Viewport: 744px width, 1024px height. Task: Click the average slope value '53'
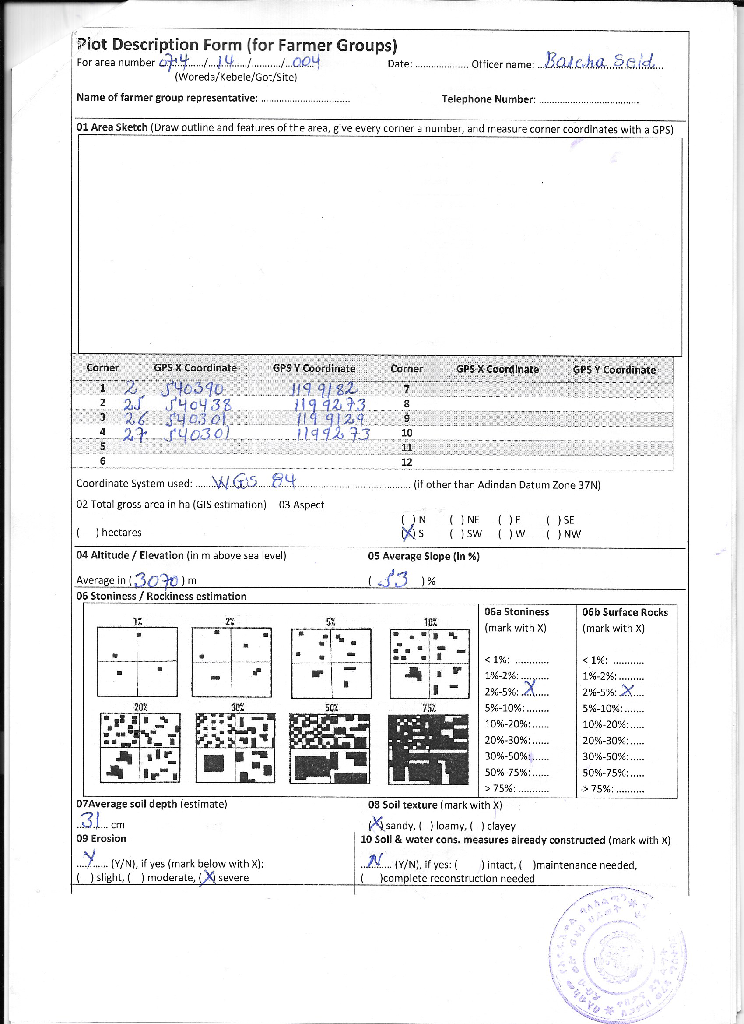pyautogui.click(x=394, y=579)
